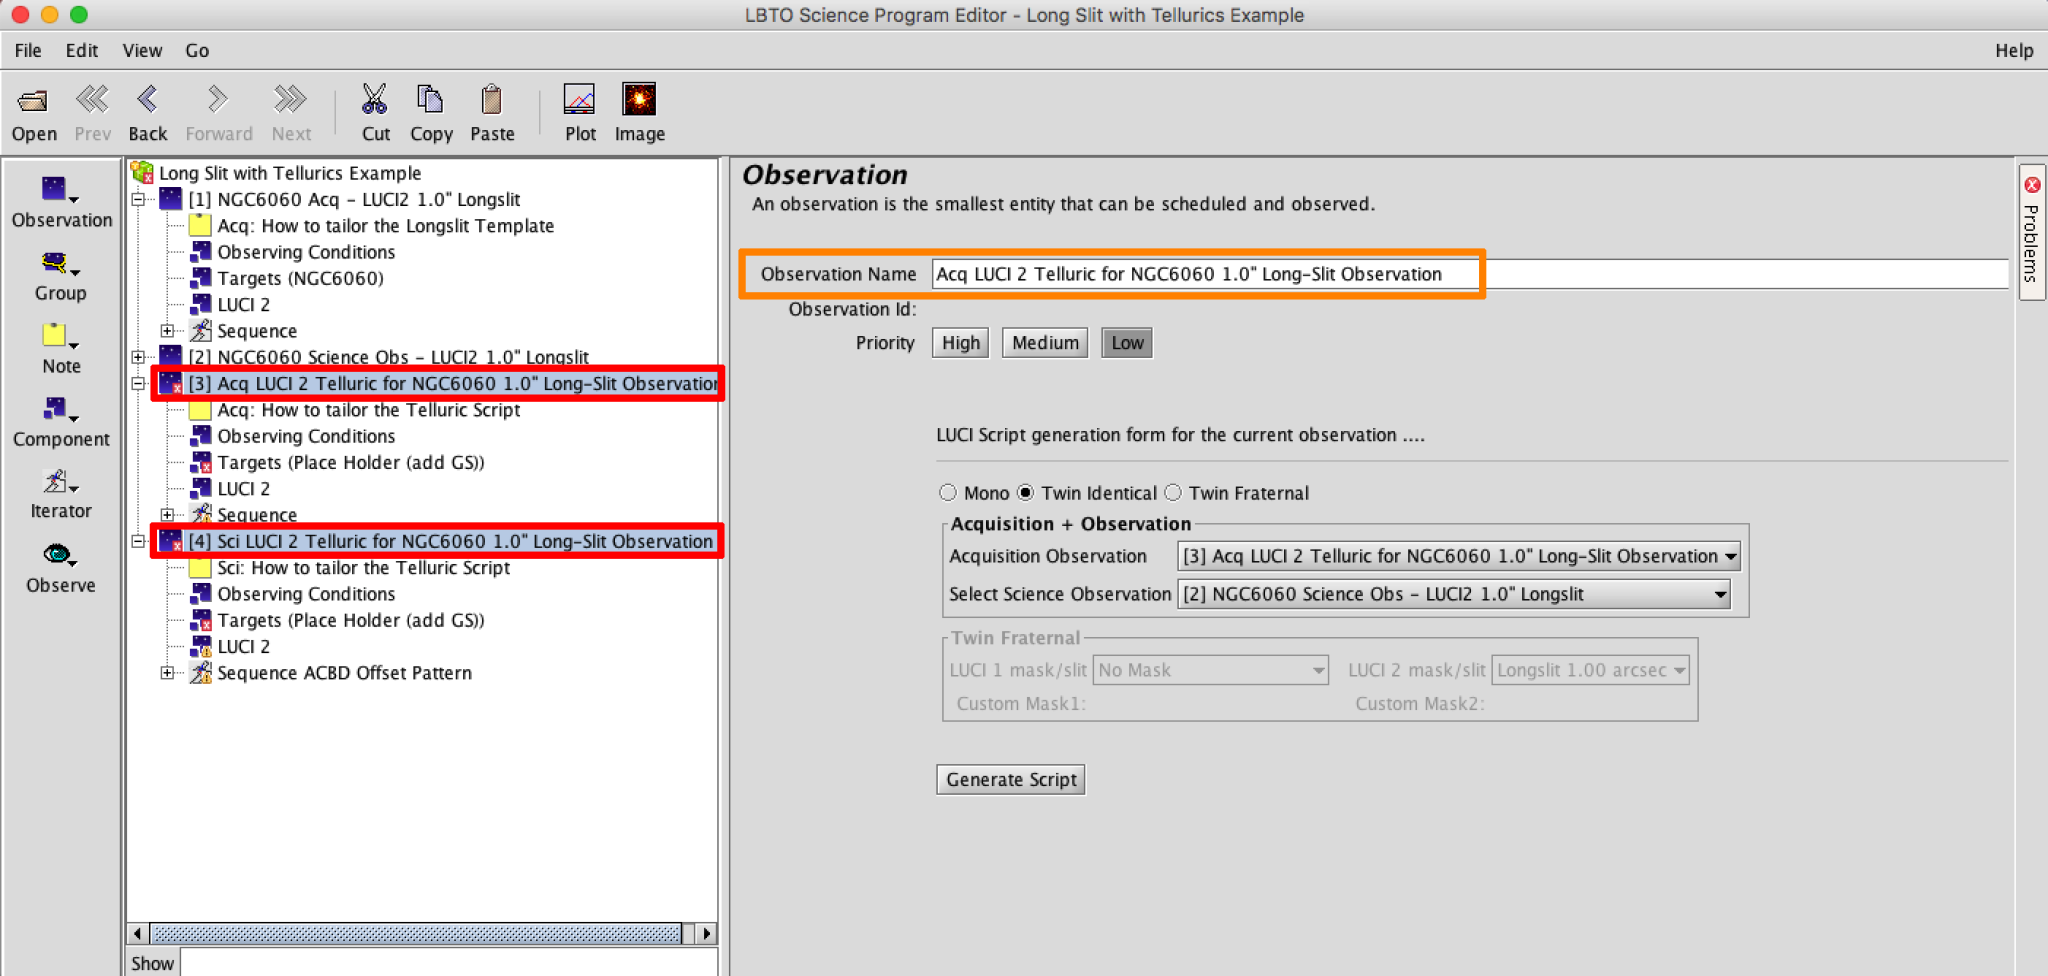Image resolution: width=2048 pixels, height=976 pixels.
Task: Add an Iterator from sidebar
Action: coord(61,495)
